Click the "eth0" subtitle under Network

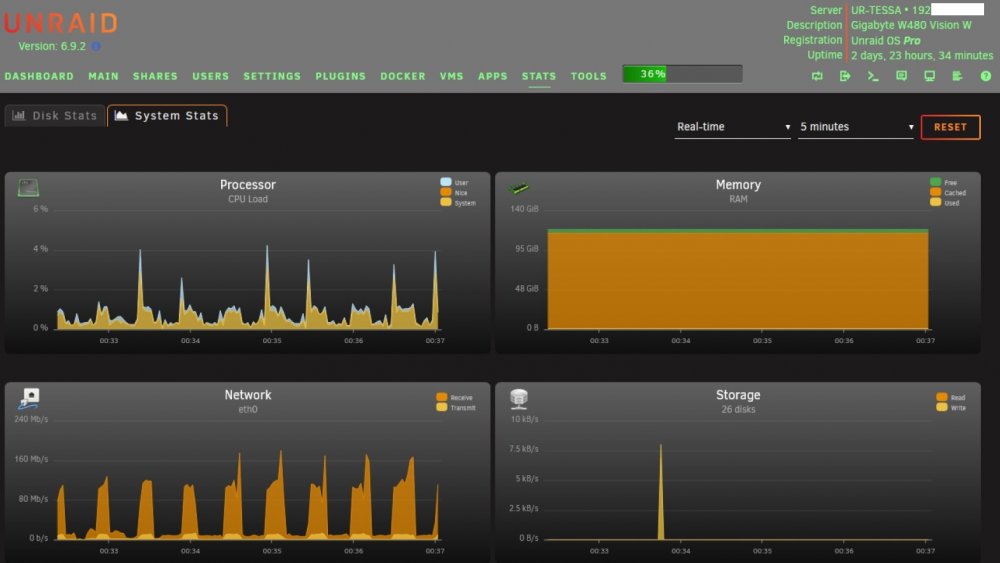pos(247,409)
